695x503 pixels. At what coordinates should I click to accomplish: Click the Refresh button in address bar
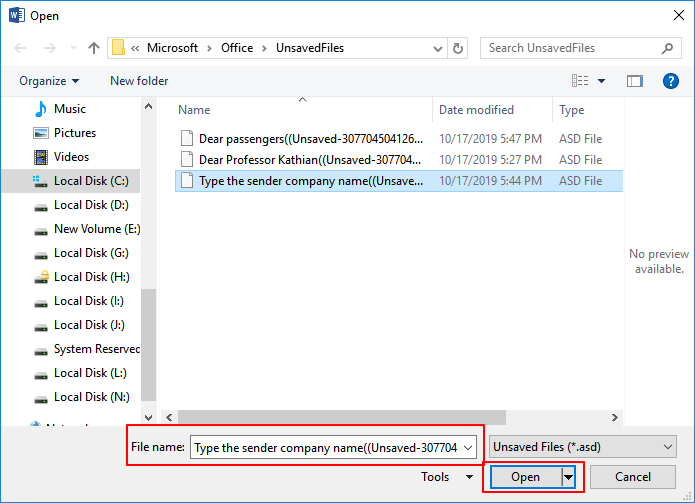coord(458,48)
